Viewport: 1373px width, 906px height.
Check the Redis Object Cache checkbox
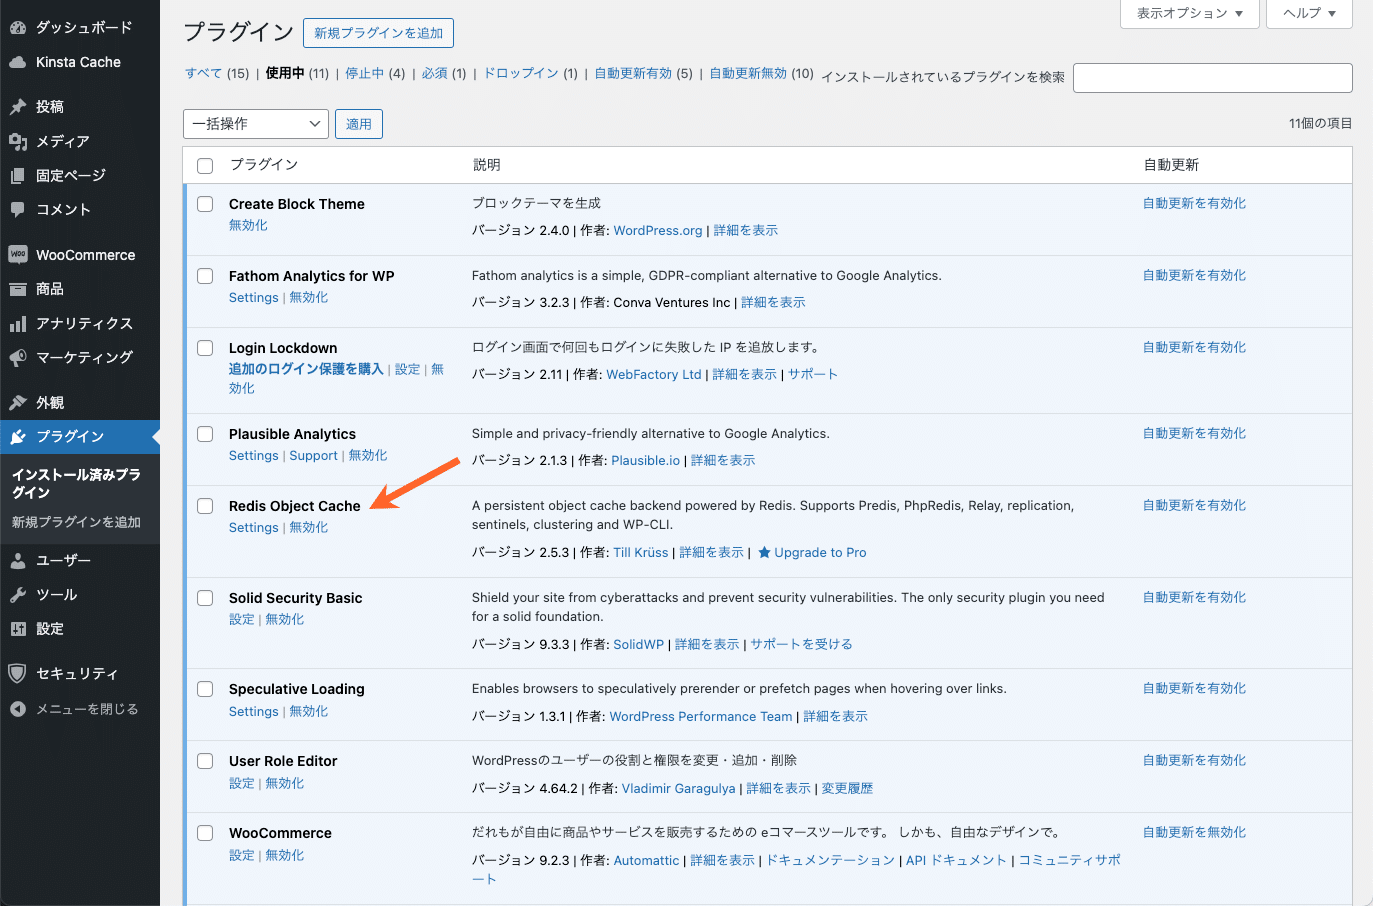(205, 506)
